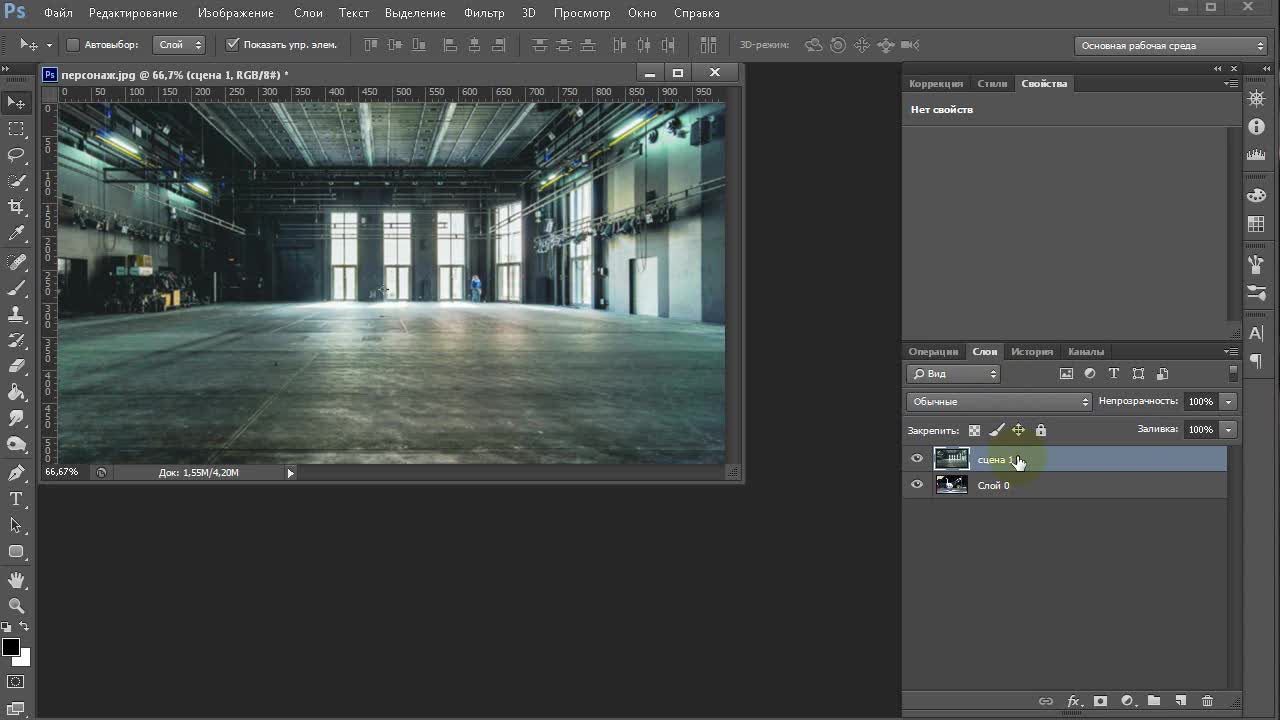
Task: Open the Изображение menu
Action: pos(236,13)
